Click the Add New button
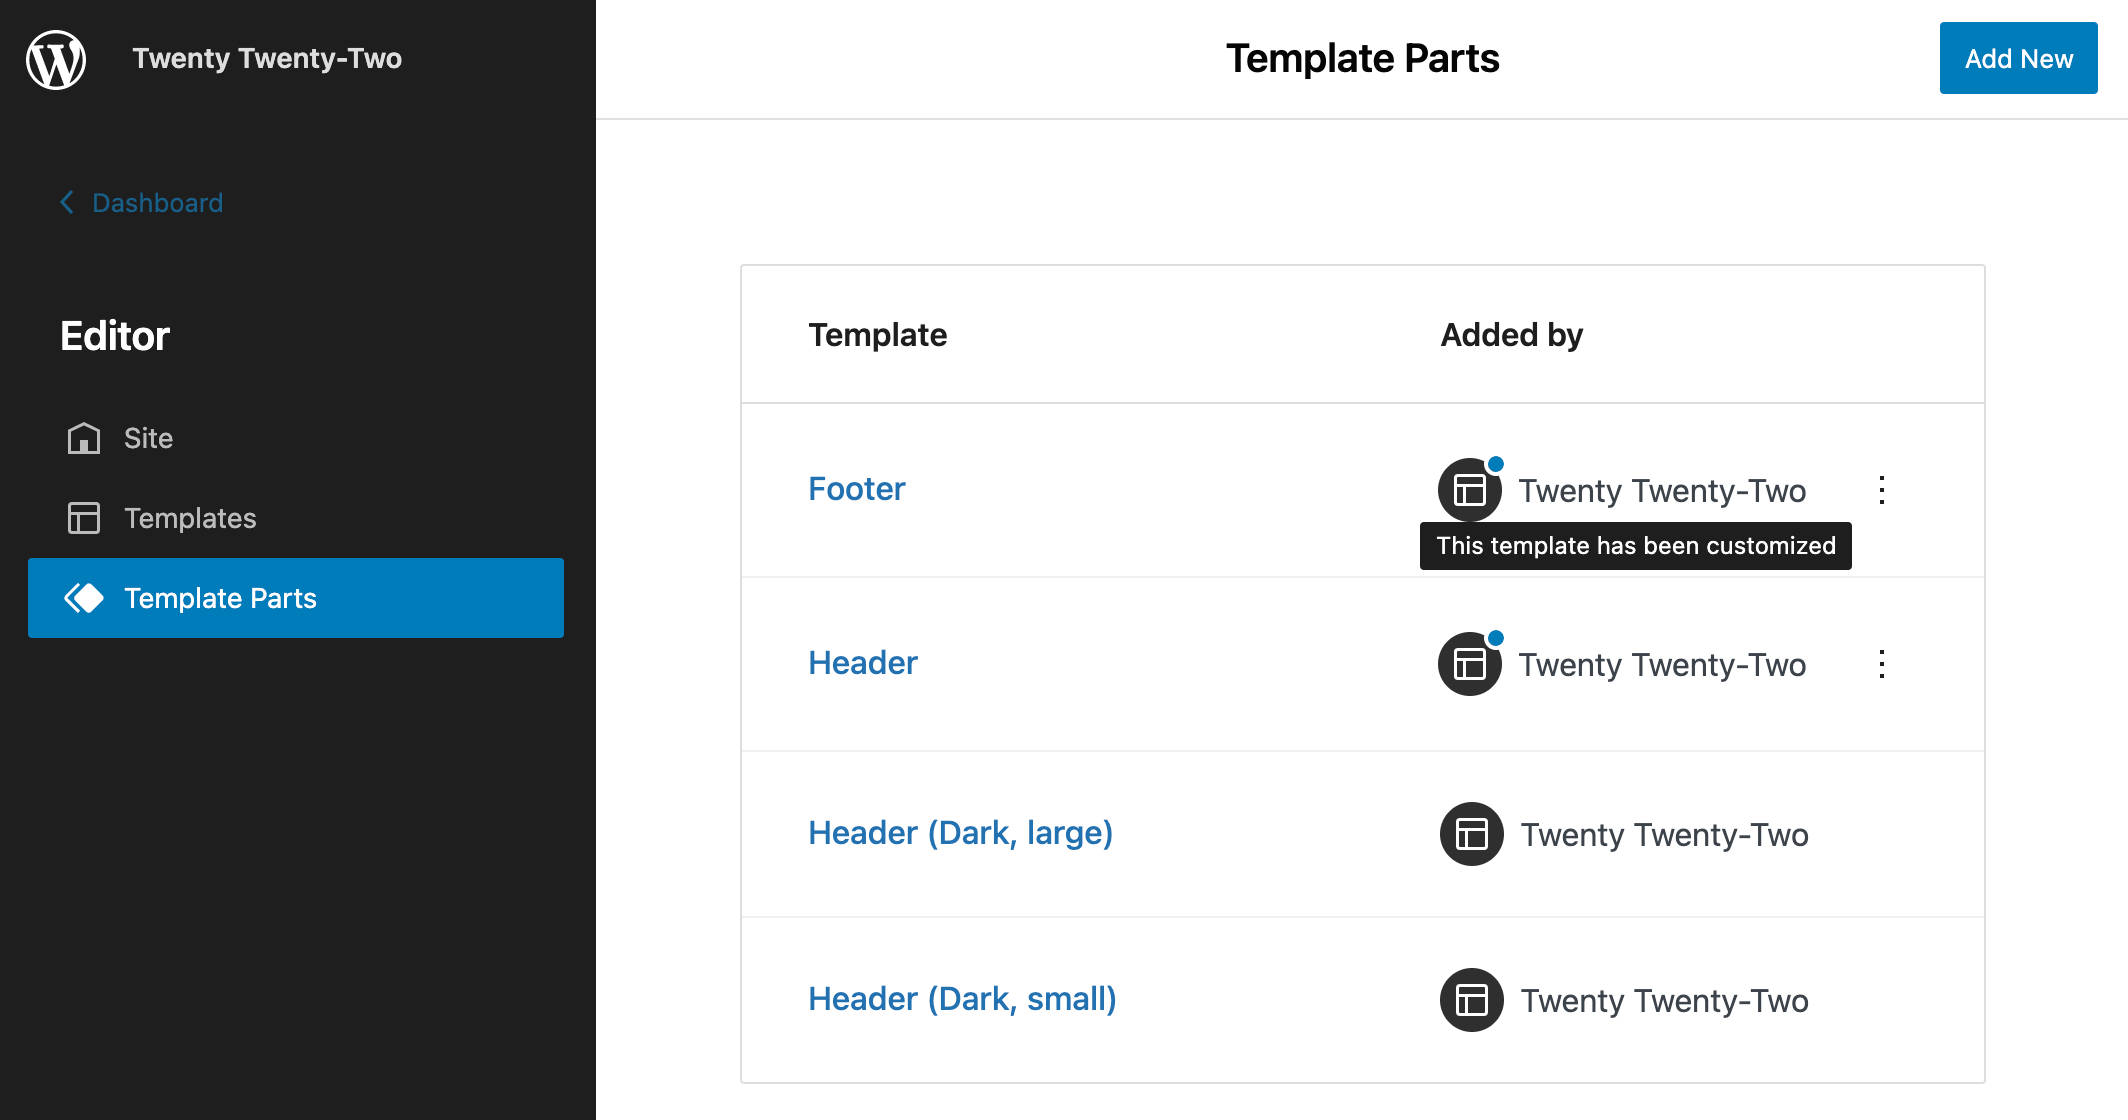 click(2020, 58)
